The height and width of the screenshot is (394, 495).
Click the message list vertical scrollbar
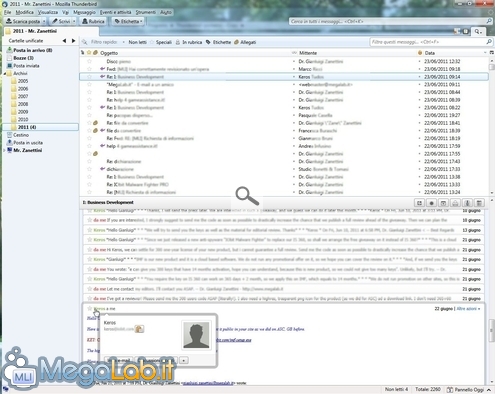(x=492, y=127)
